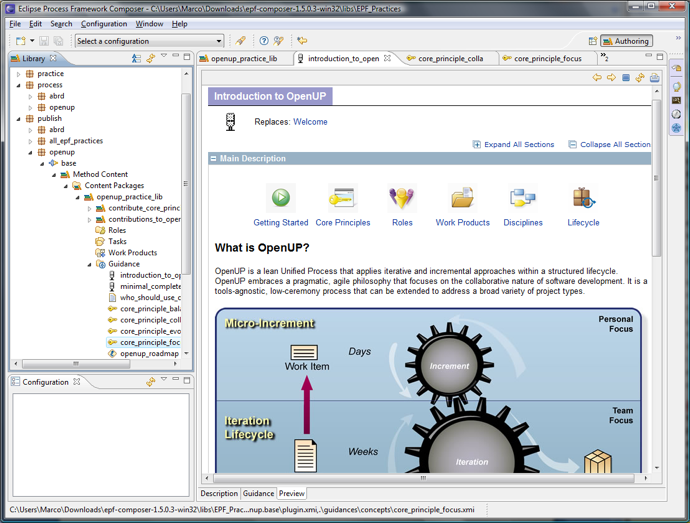Click the New toolbar icon
This screenshot has width=690, height=523.
(20, 41)
